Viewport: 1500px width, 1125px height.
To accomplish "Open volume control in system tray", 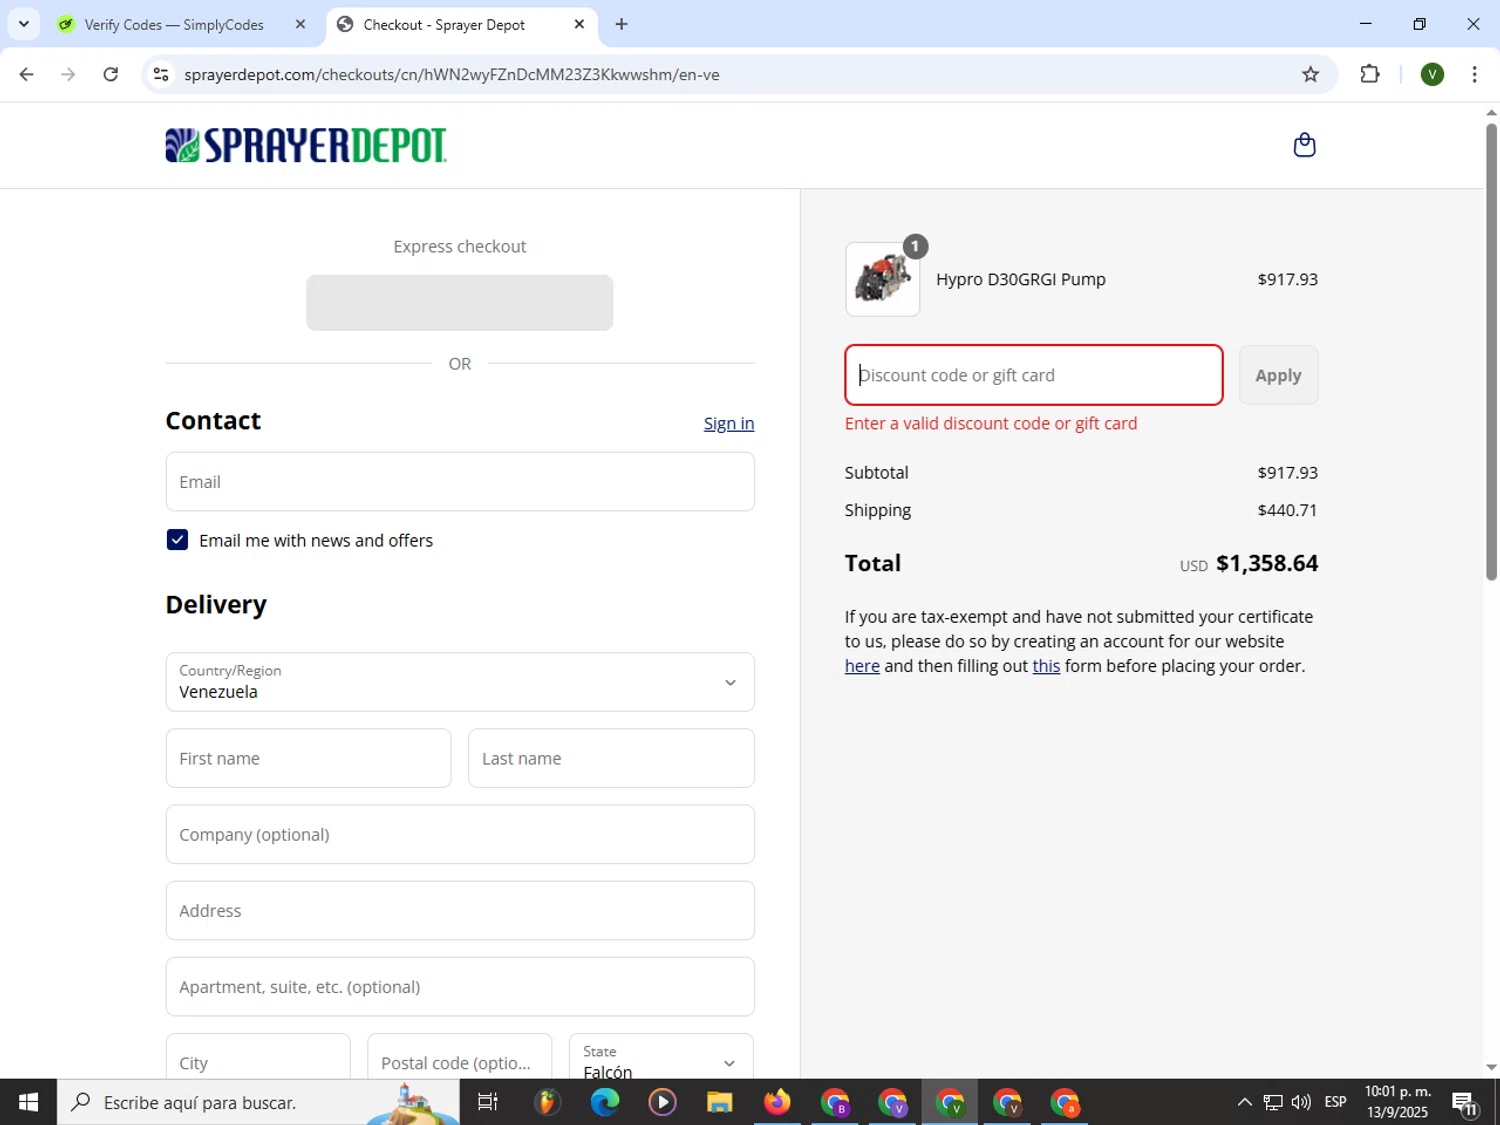I will (x=1301, y=1102).
